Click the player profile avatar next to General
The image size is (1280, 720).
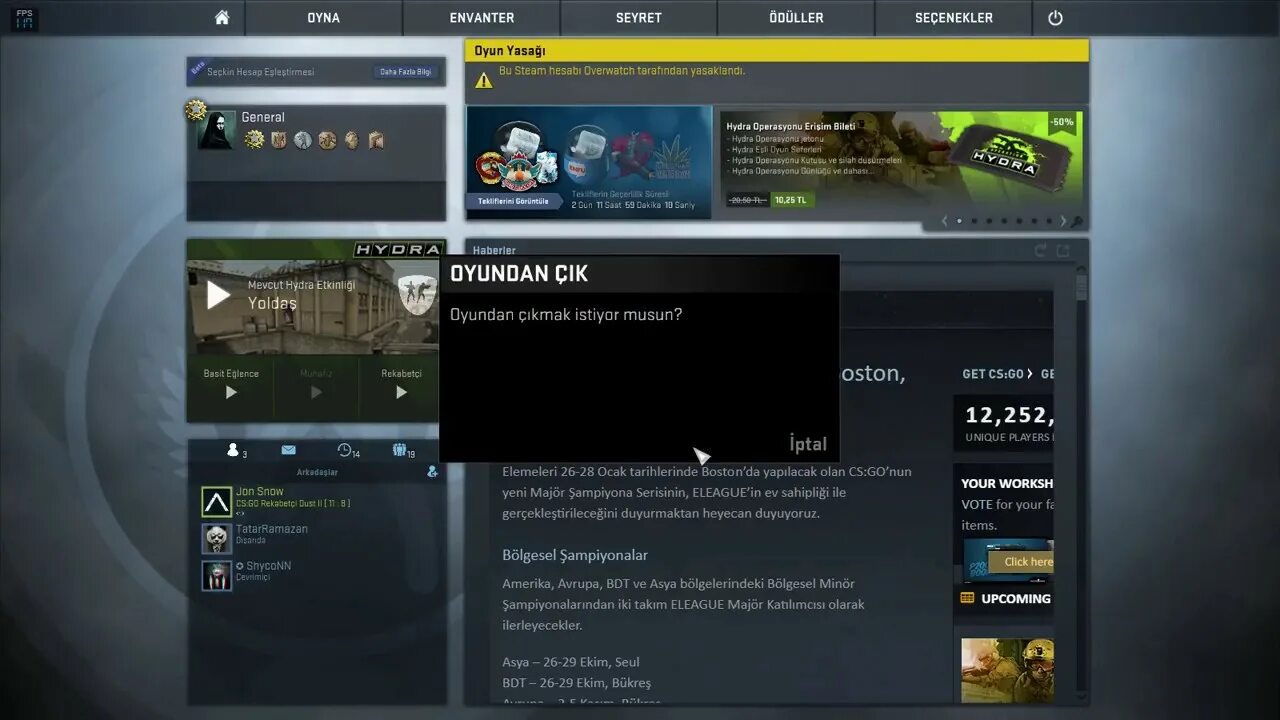216,130
